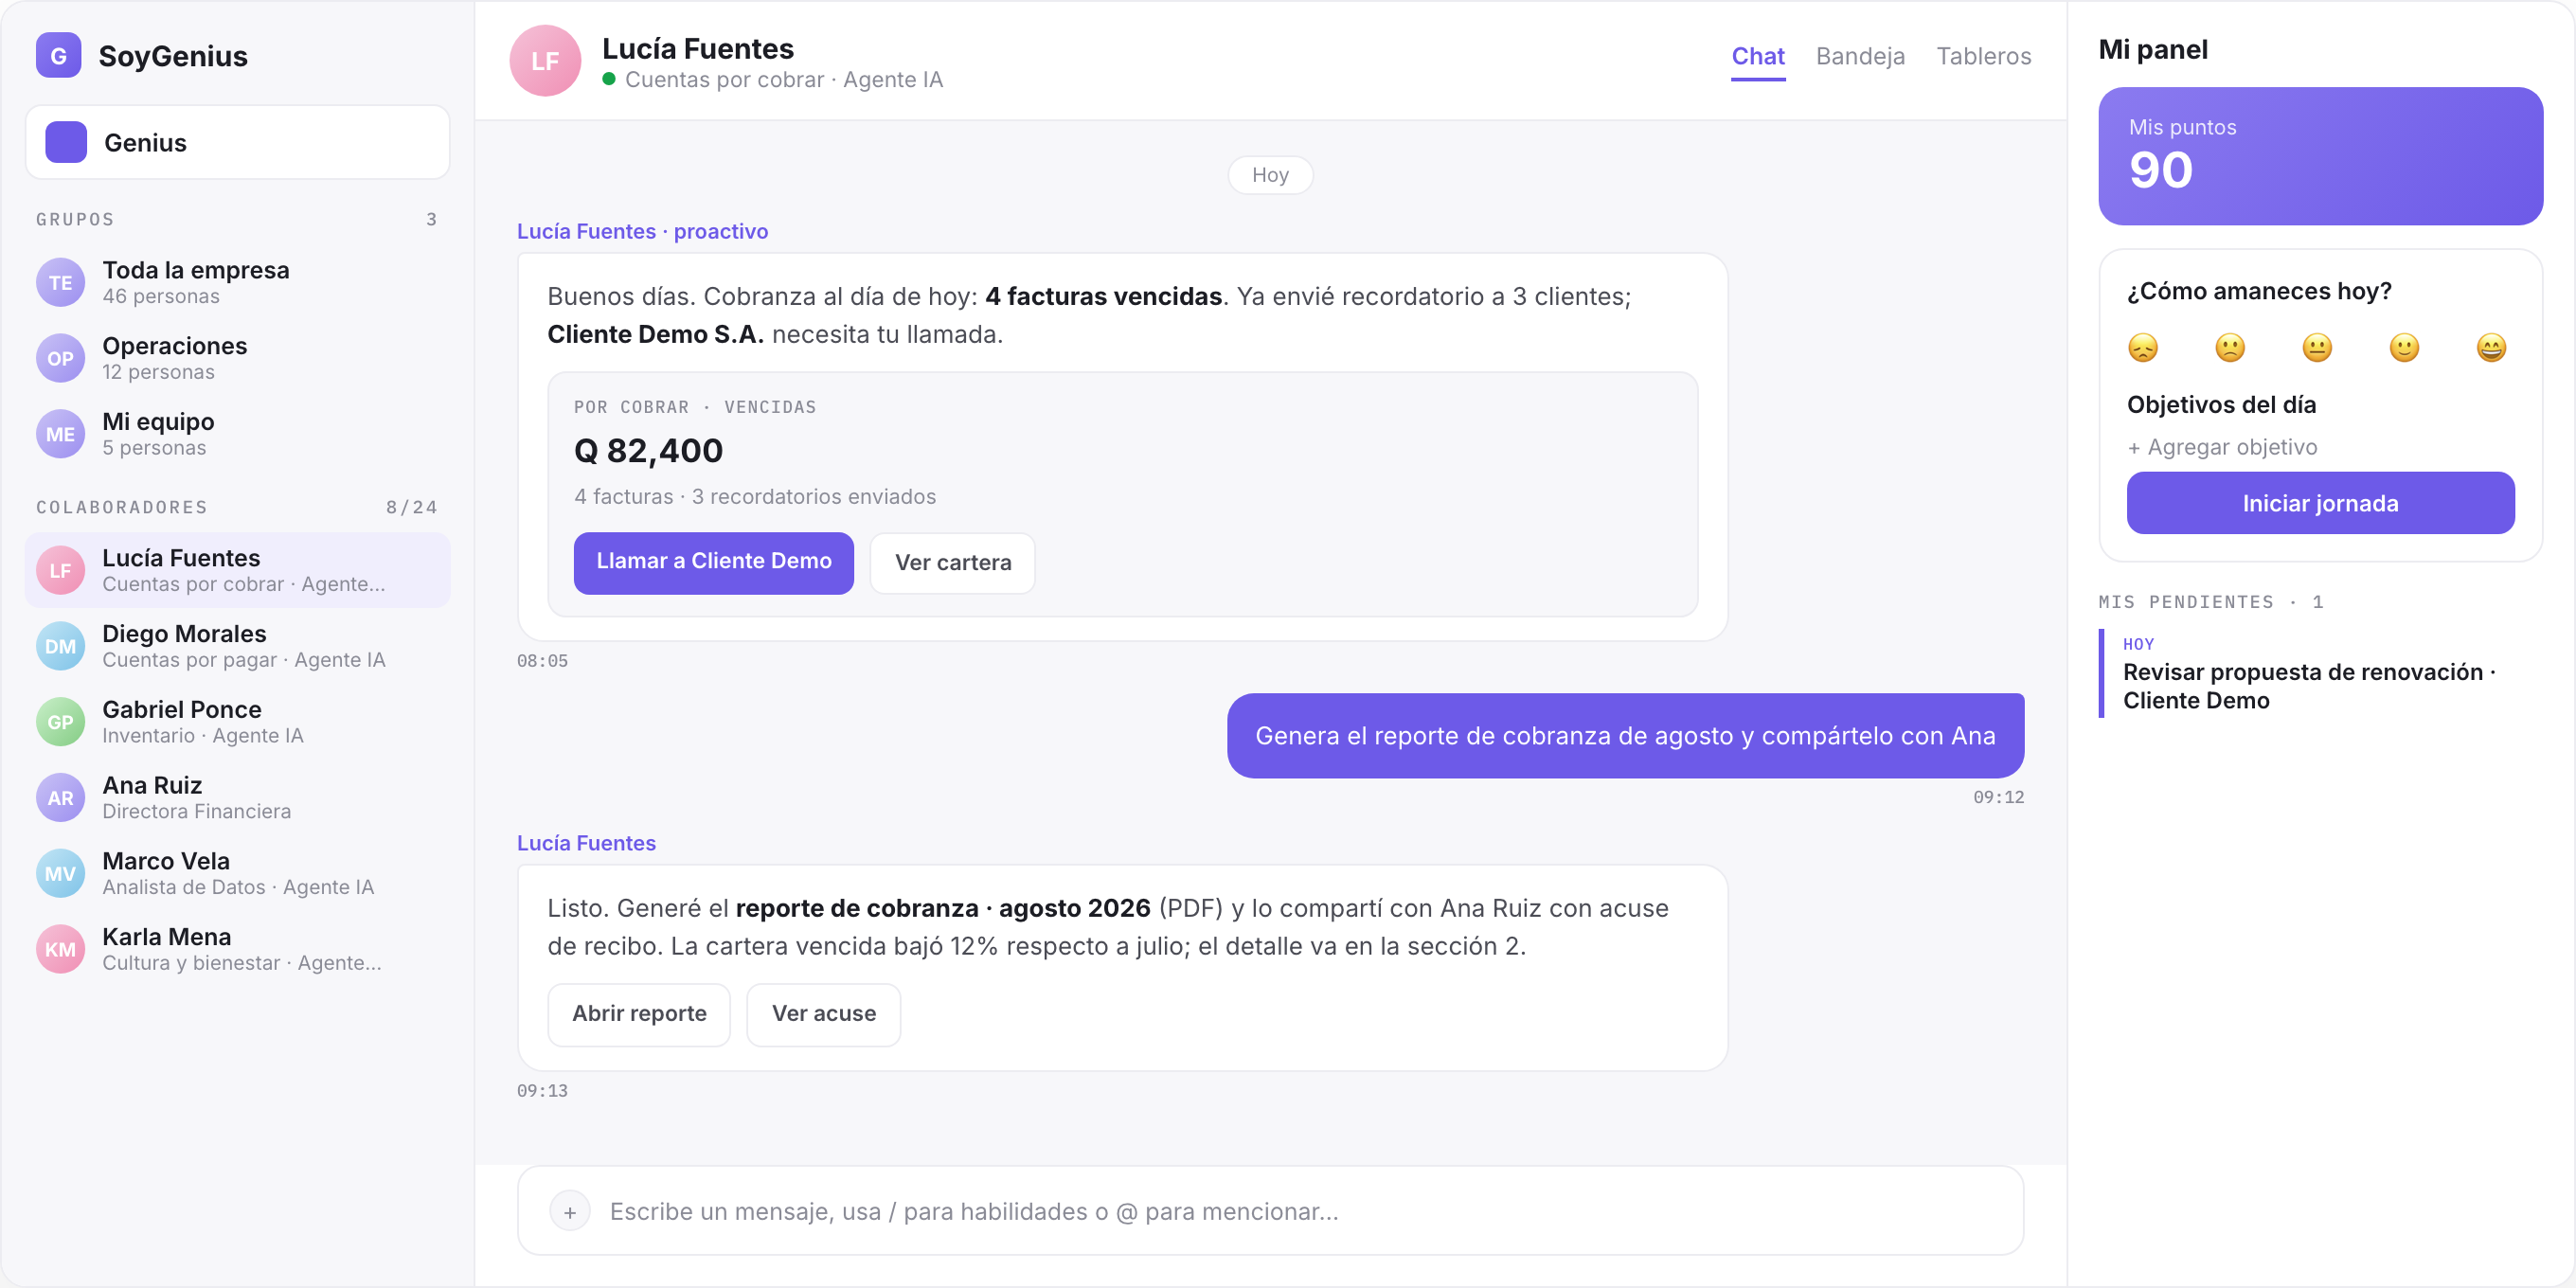Switch to the Chat tab

[x=1758, y=56]
